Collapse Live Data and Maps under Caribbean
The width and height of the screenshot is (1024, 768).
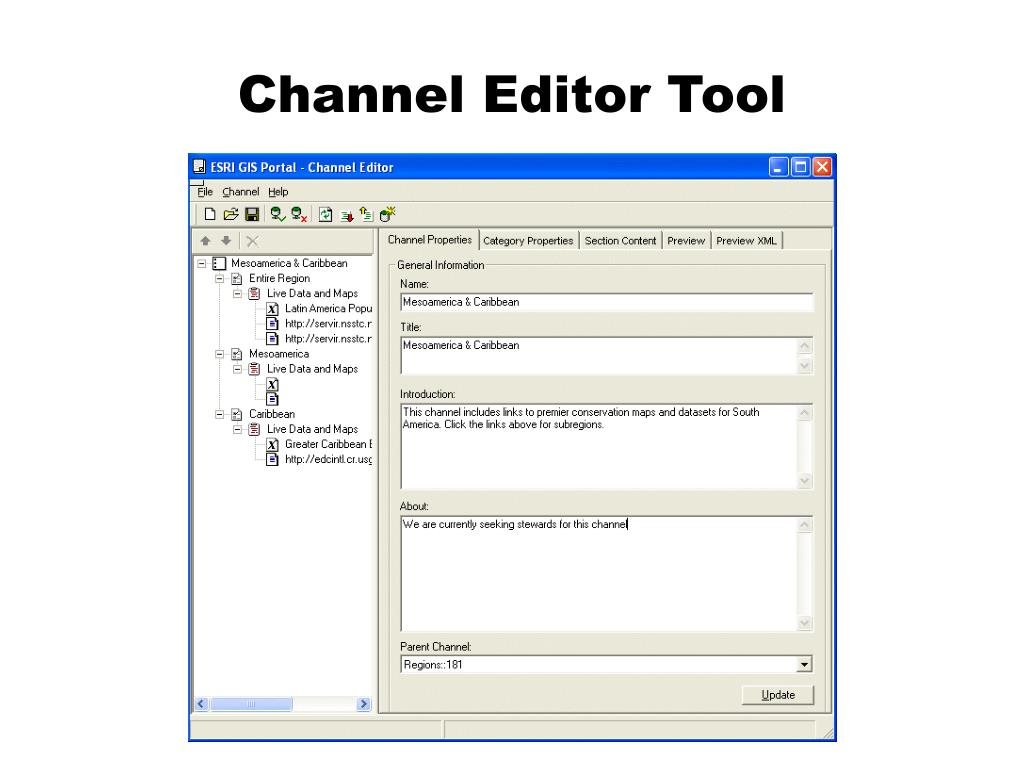click(238, 429)
